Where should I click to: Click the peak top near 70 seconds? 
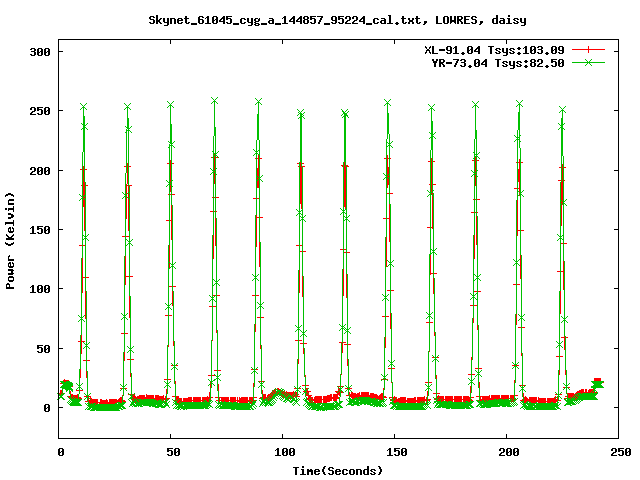(x=215, y=101)
